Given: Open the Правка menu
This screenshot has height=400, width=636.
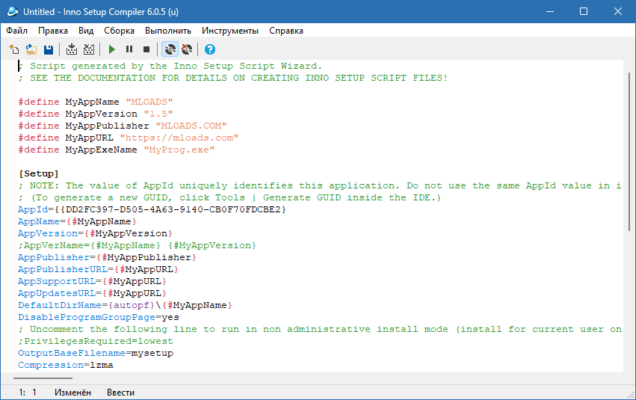Looking at the screenshot, I should coord(53,31).
